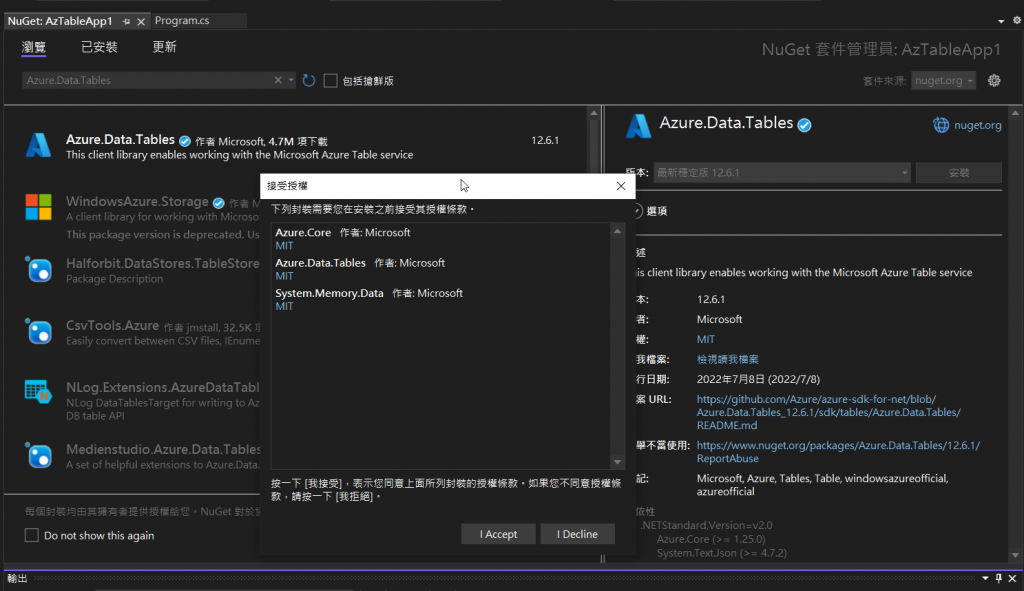Click tab well settings gear icon

[1017, 20]
